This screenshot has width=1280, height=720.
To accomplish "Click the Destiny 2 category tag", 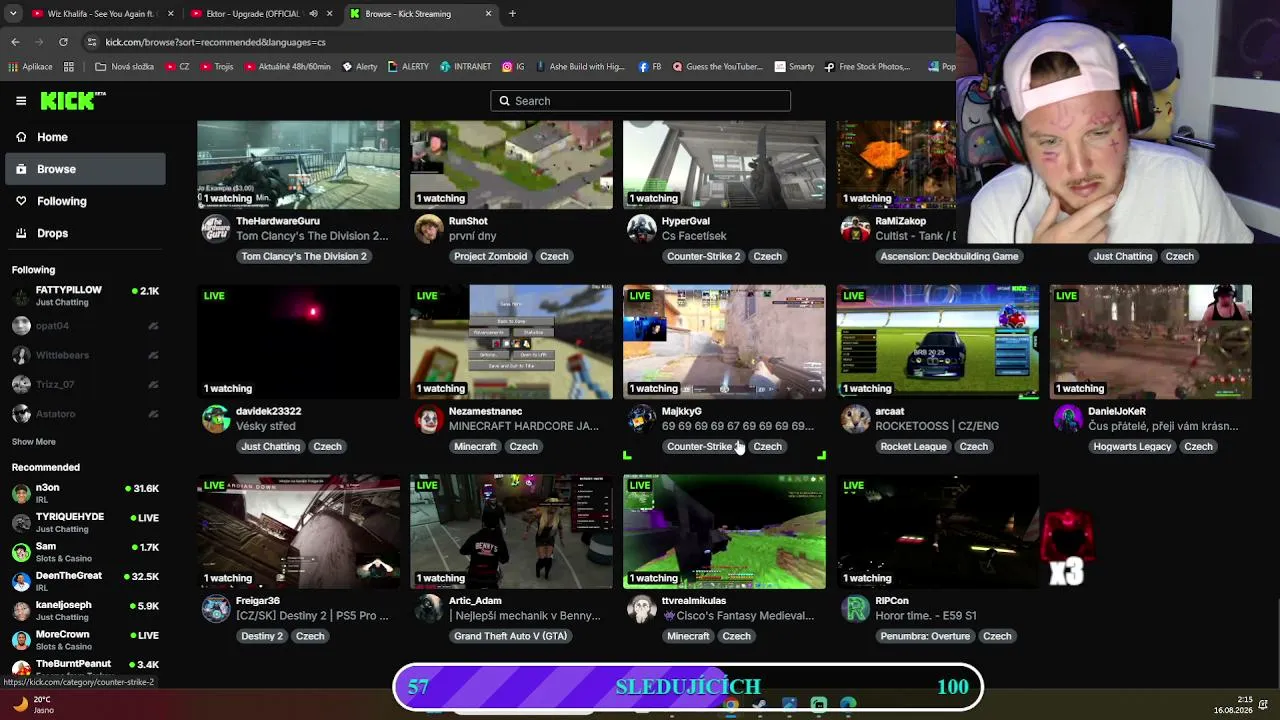I will click(262, 636).
